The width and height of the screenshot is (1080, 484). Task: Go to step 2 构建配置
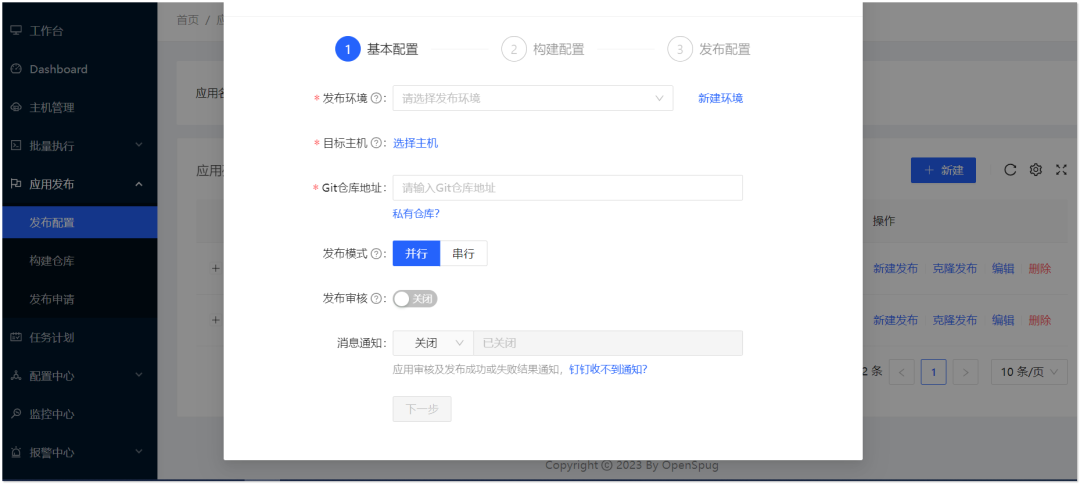pos(543,50)
